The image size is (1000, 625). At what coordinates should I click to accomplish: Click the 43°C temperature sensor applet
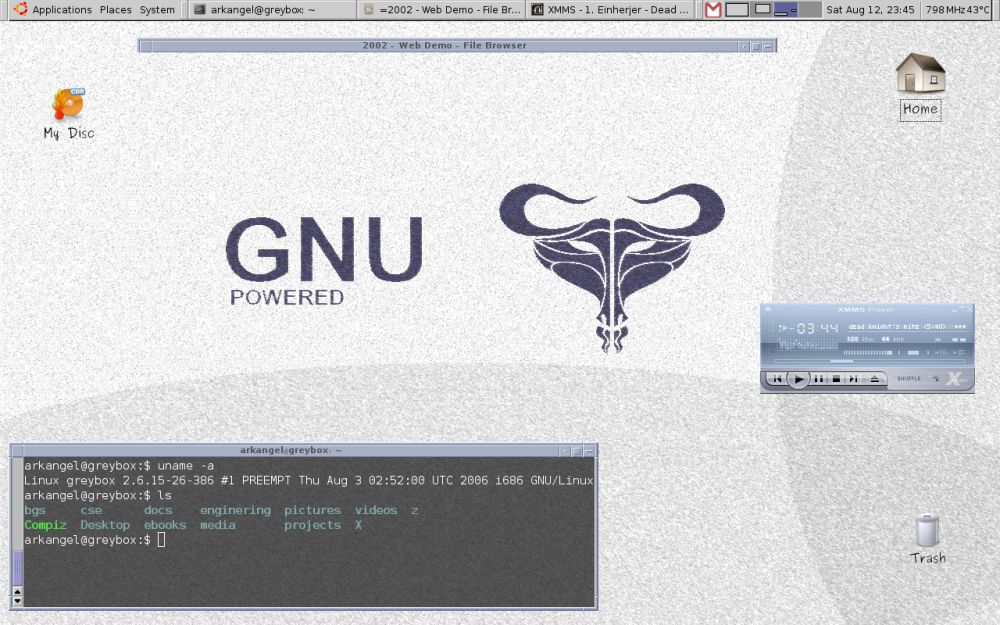[978, 10]
